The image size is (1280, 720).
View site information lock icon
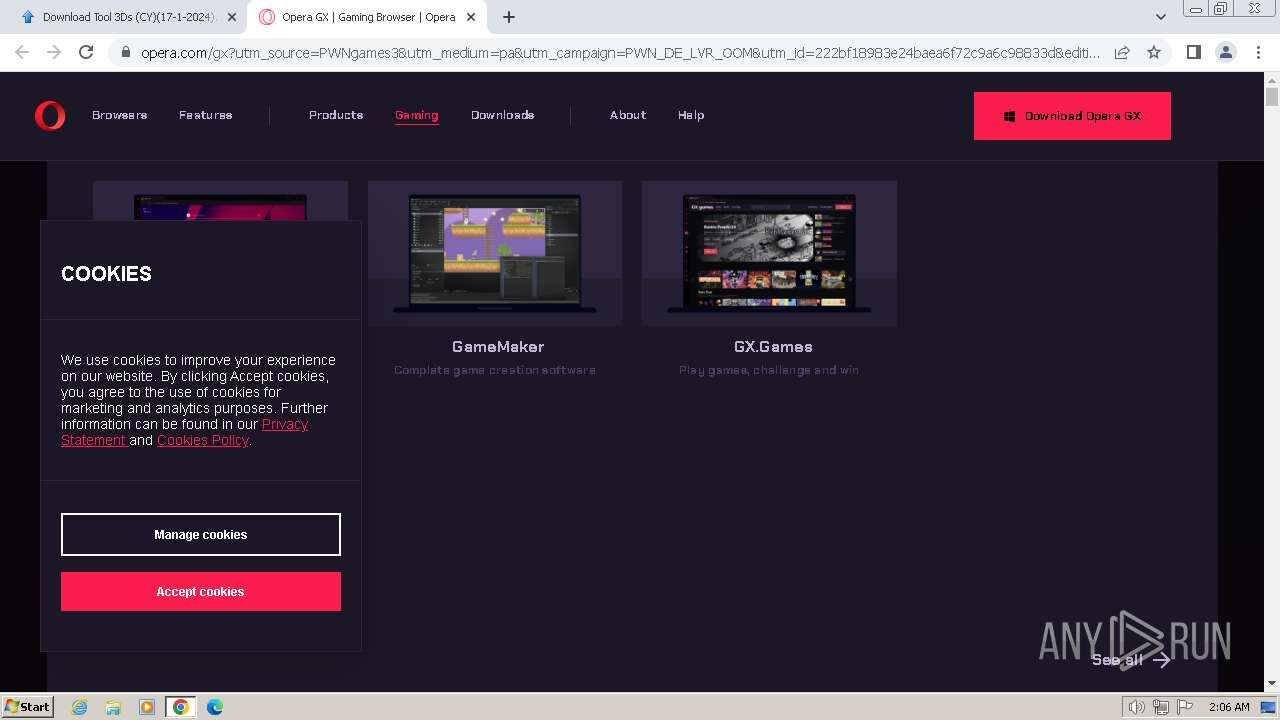(x=125, y=52)
